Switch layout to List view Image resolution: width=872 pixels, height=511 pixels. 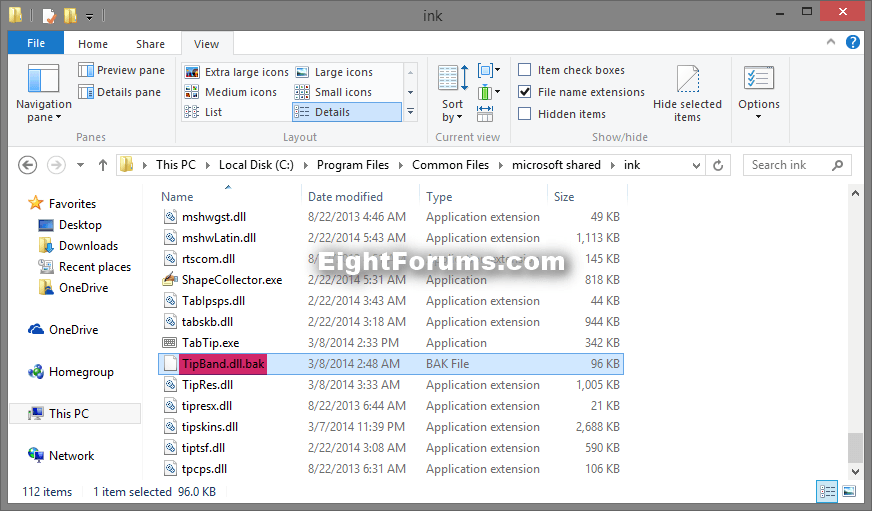(x=203, y=112)
